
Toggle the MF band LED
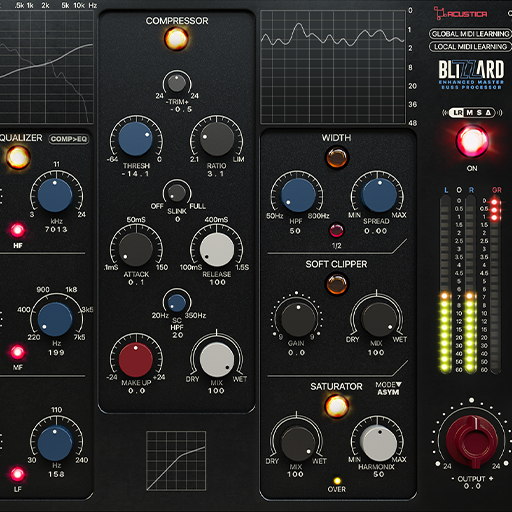[x=18, y=352]
